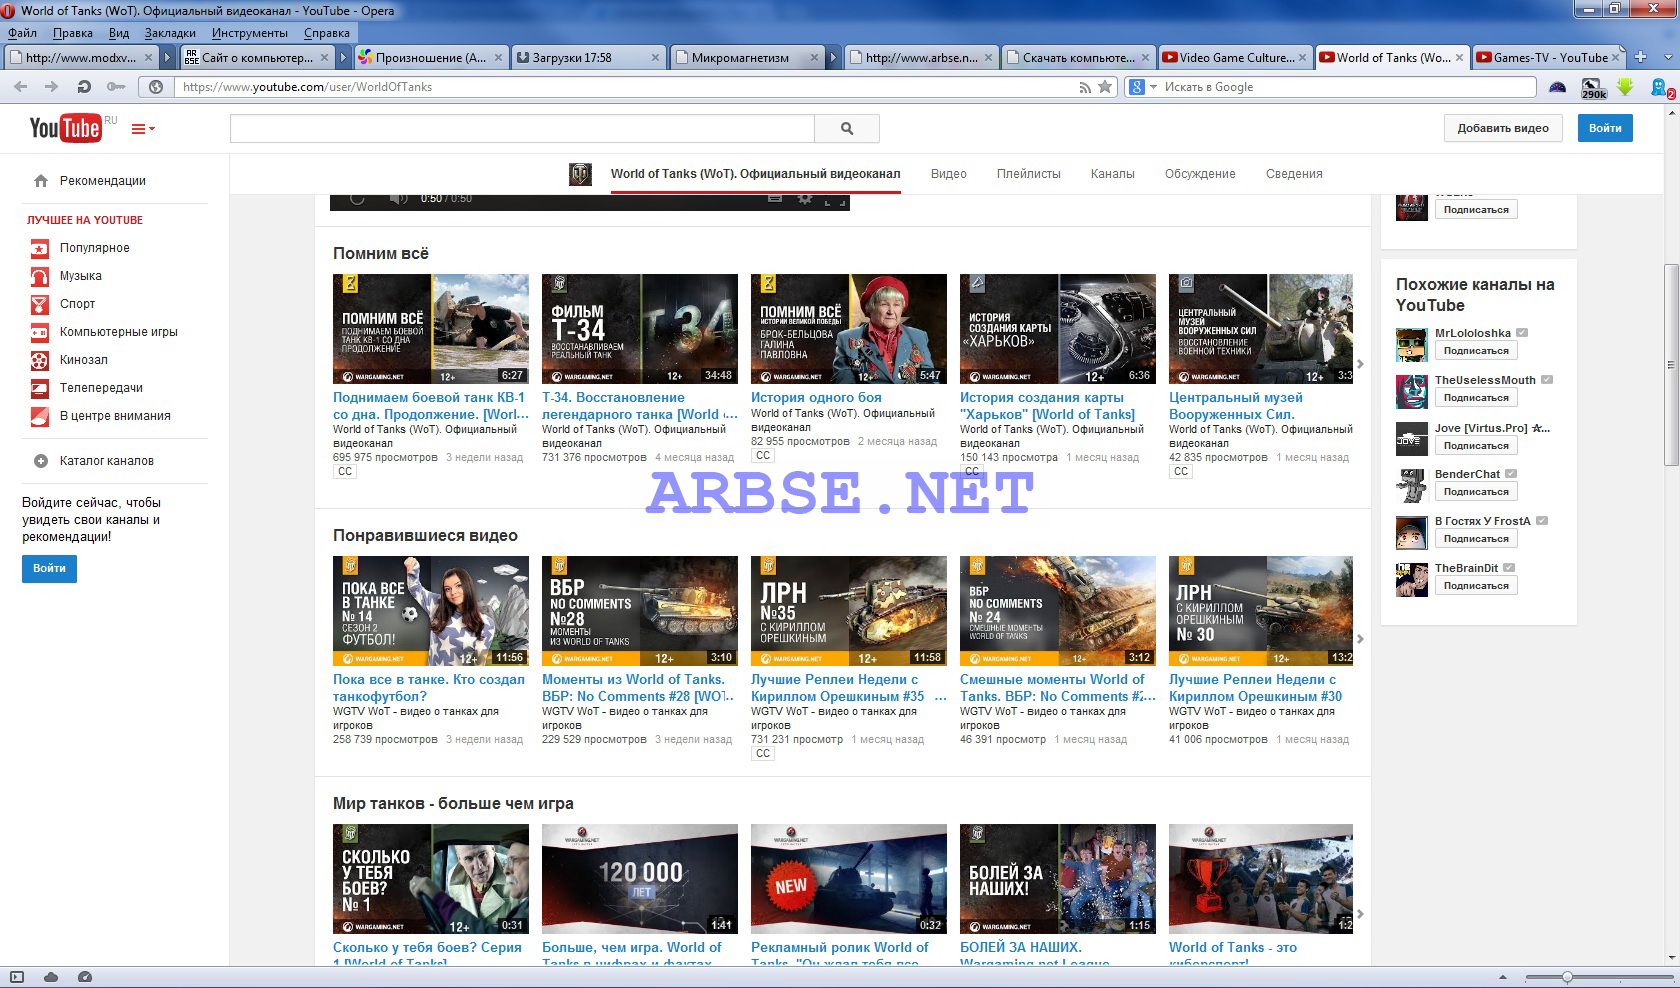Image resolution: width=1680 pixels, height=988 pixels.
Task: Click the magnifier search button
Action: (x=847, y=128)
